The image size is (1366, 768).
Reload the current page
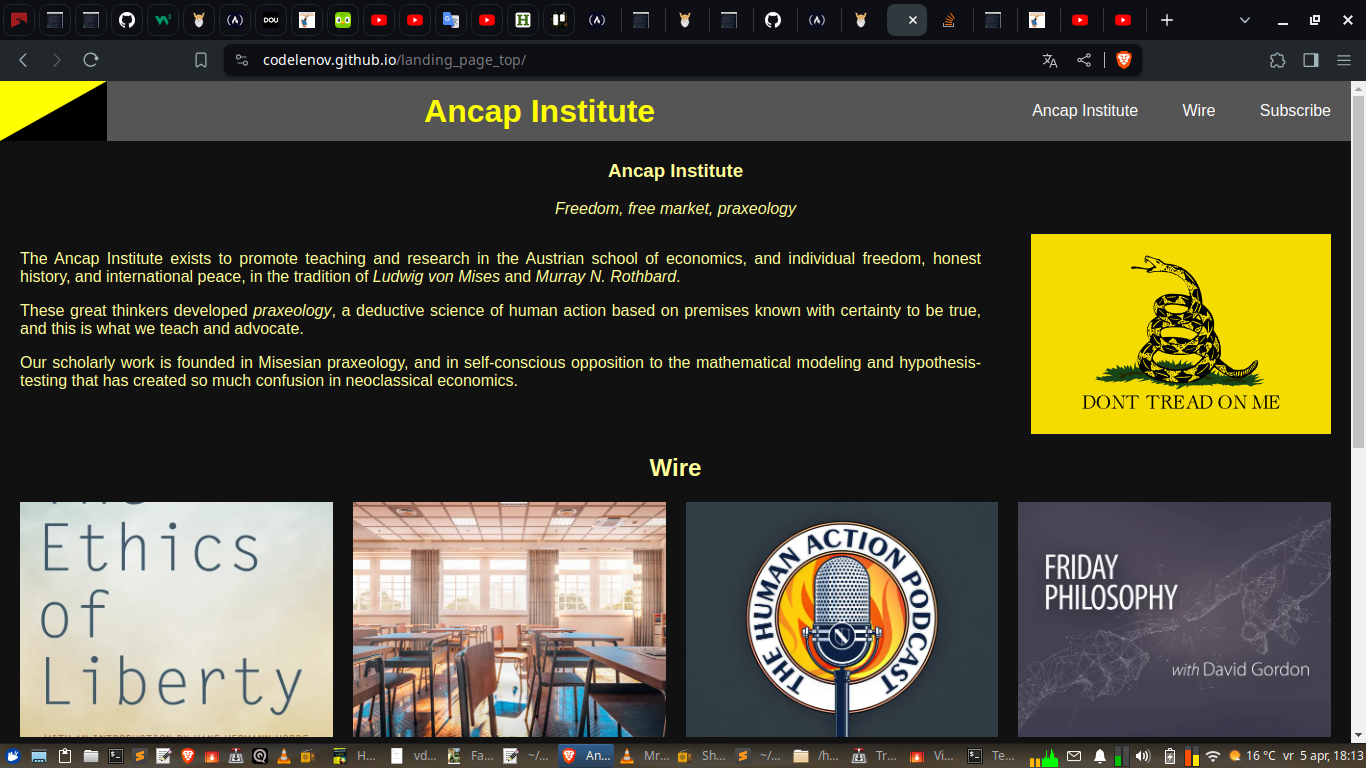click(x=91, y=60)
